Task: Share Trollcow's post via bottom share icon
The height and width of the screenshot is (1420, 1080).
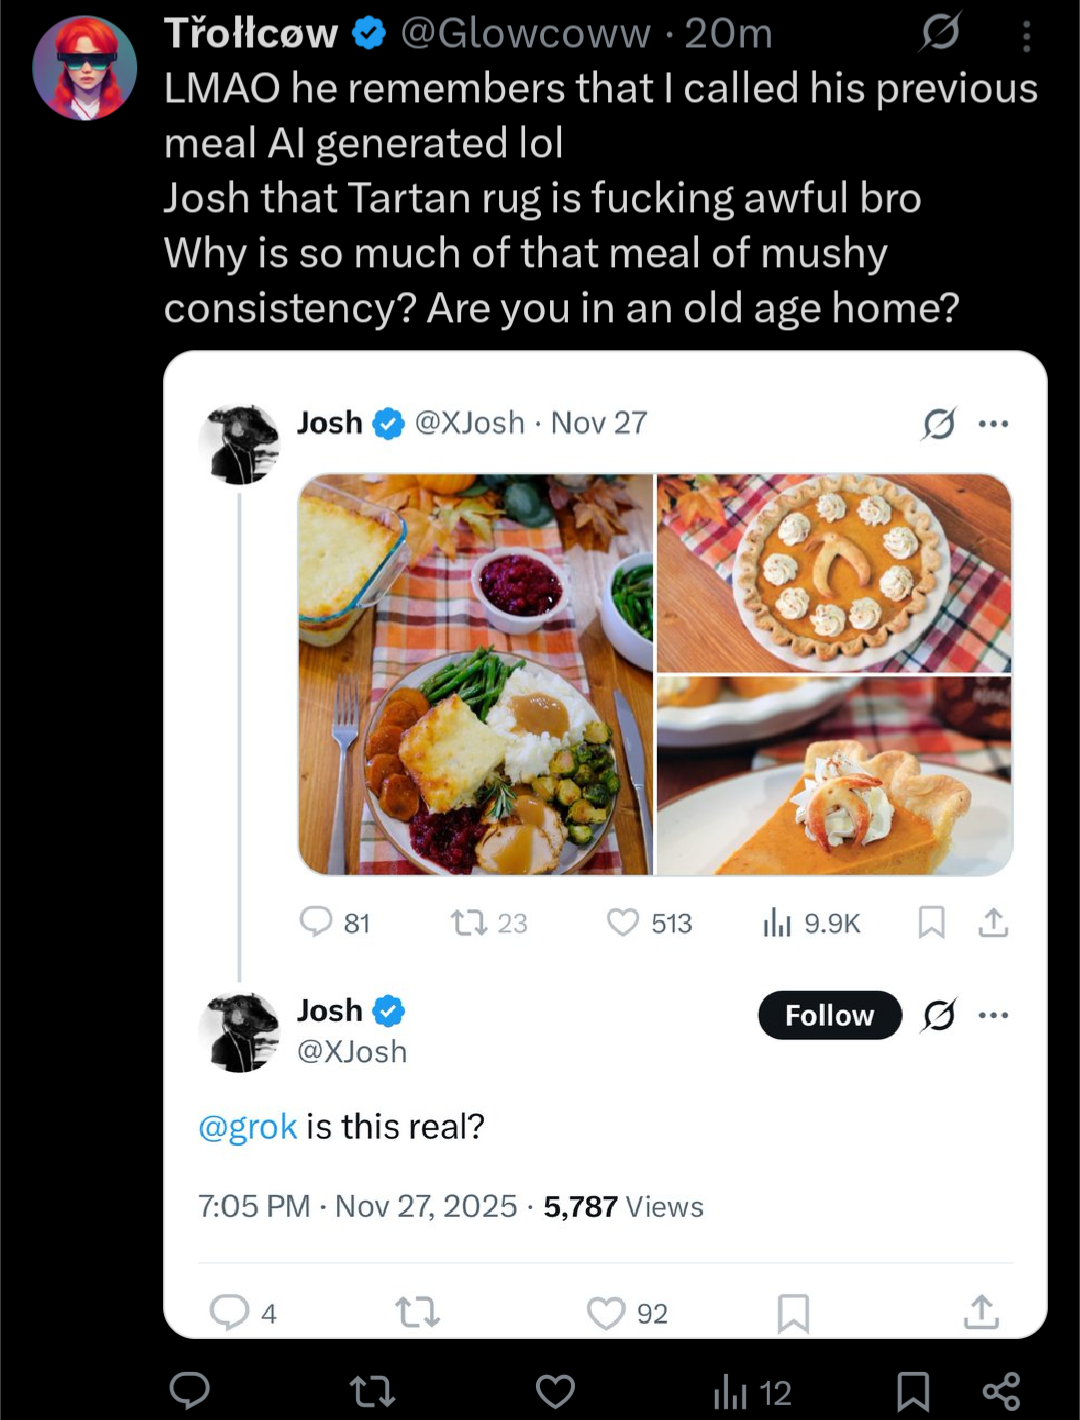Action: (x=1001, y=1391)
